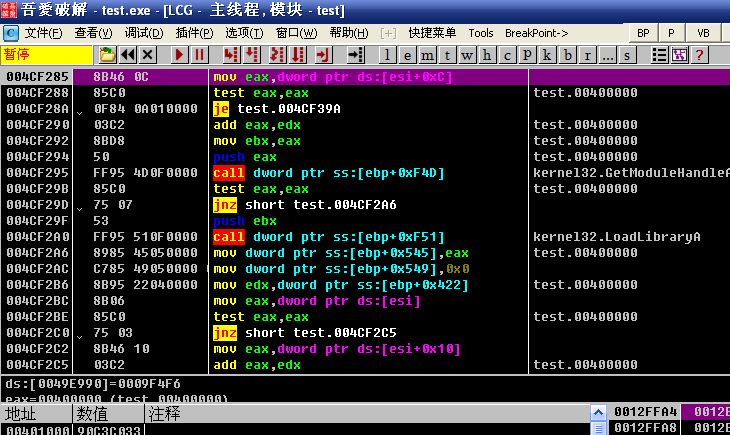Click the Trace Into toolbar icon

[x=277, y=55]
